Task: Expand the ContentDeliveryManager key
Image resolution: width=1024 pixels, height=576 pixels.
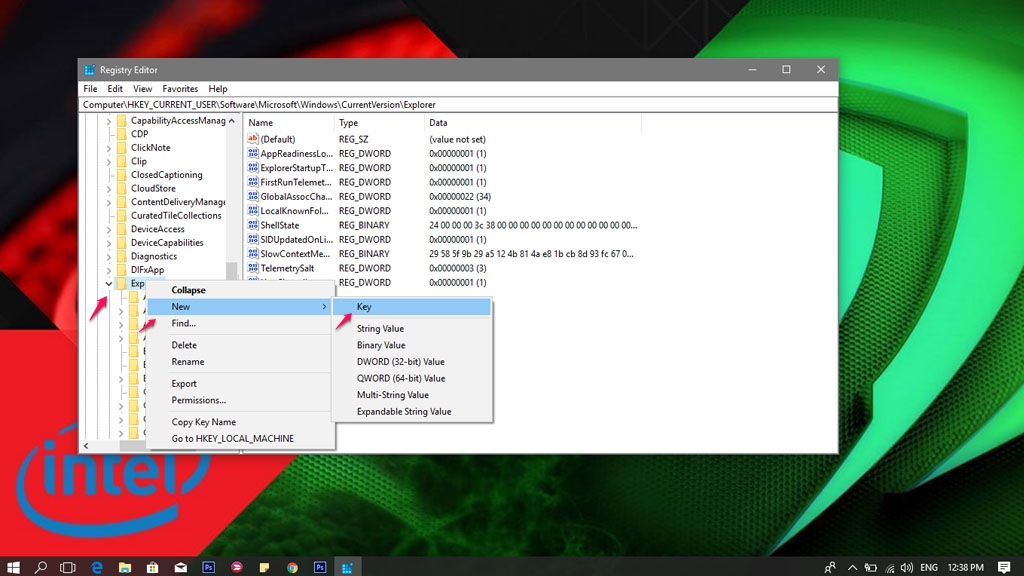Action: pos(109,202)
